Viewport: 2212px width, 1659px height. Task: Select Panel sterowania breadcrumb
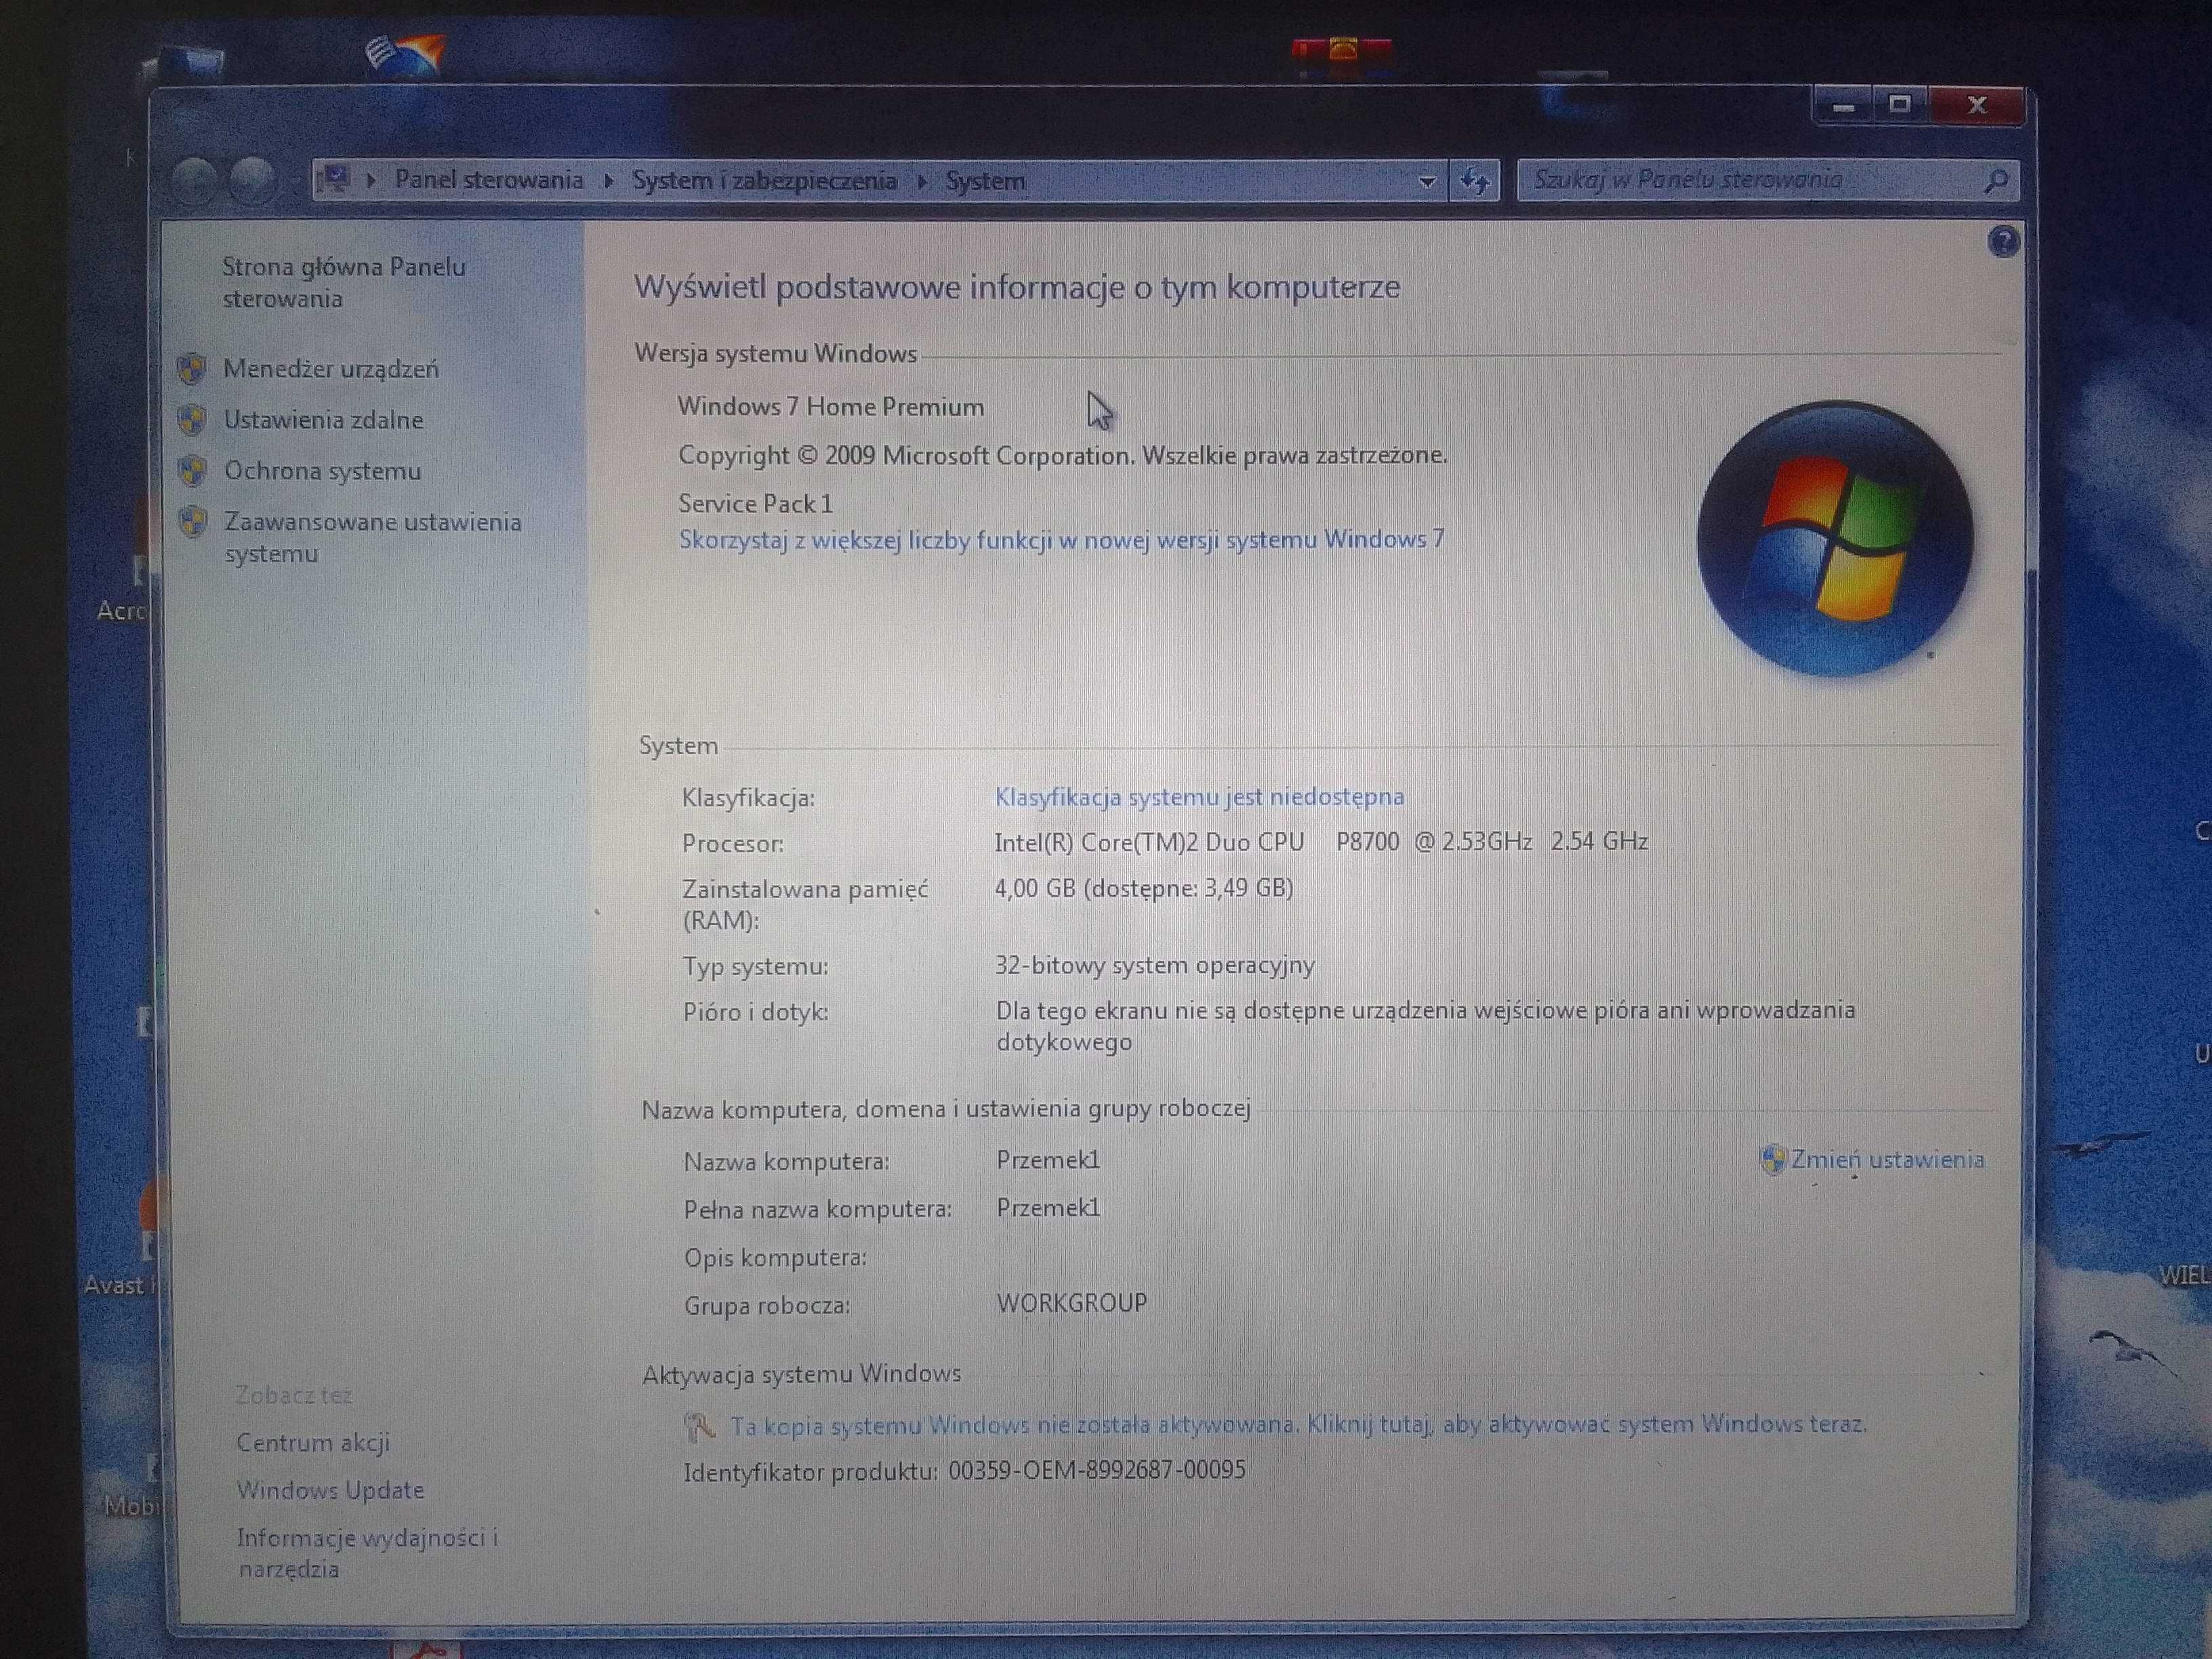click(489, 180)
